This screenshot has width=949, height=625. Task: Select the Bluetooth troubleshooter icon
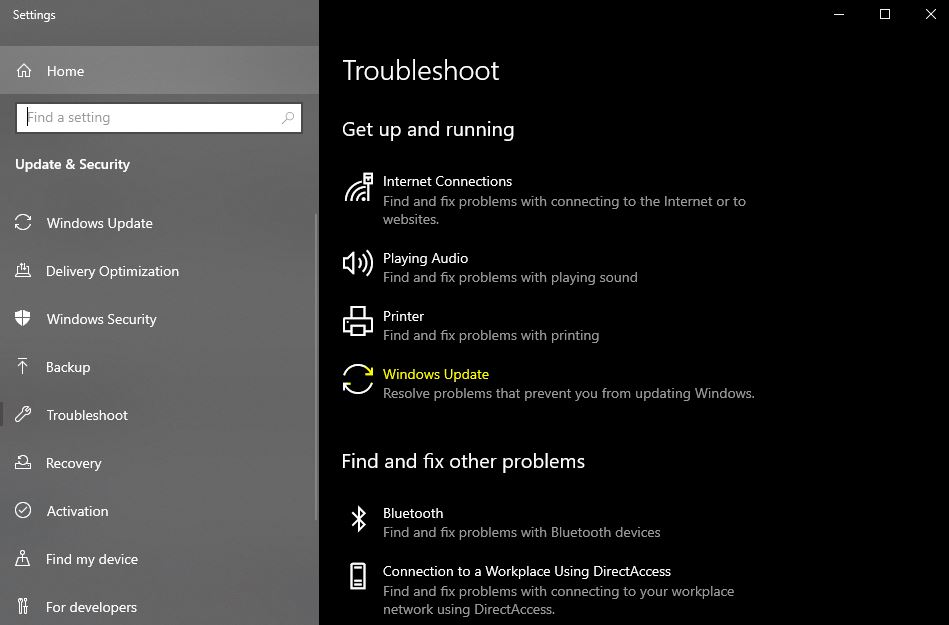[358, 519]
